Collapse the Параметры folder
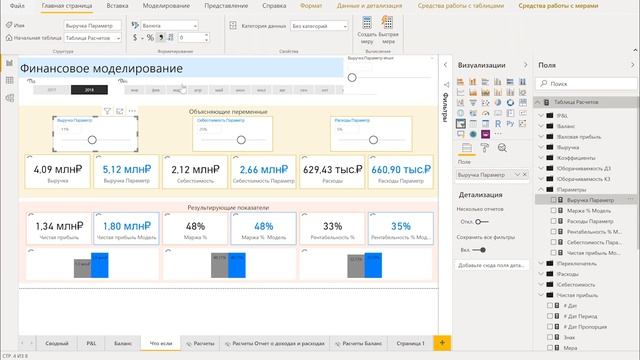The height and width of the screenshot is (360, 640). pos(541,189)
